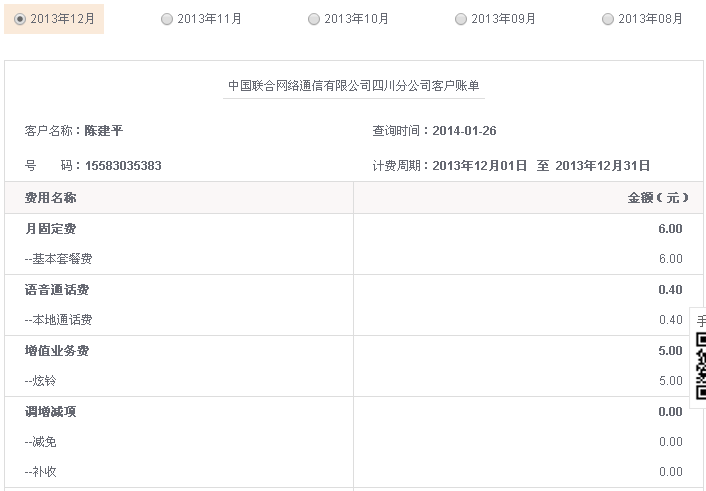Click the 减免 line item
The height and width of the screenshot is (491, 706).
(x=41, y=442)
